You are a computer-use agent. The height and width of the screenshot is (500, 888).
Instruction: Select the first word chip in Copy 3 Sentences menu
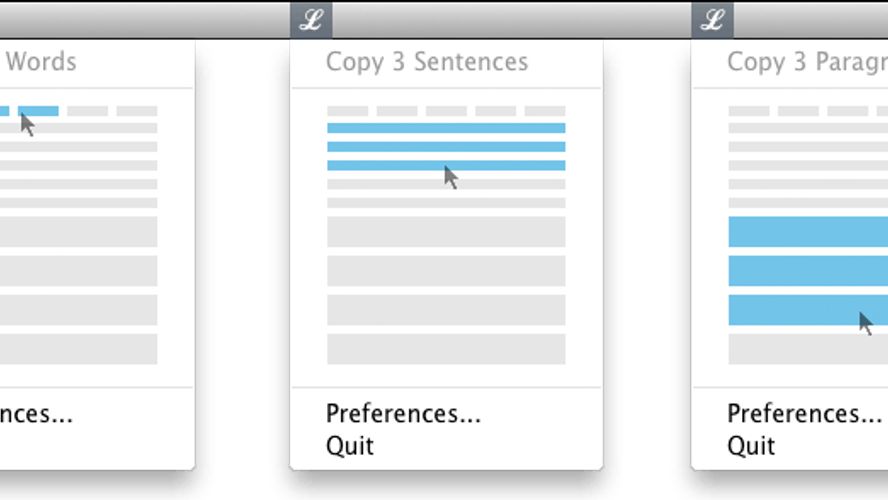347,110
